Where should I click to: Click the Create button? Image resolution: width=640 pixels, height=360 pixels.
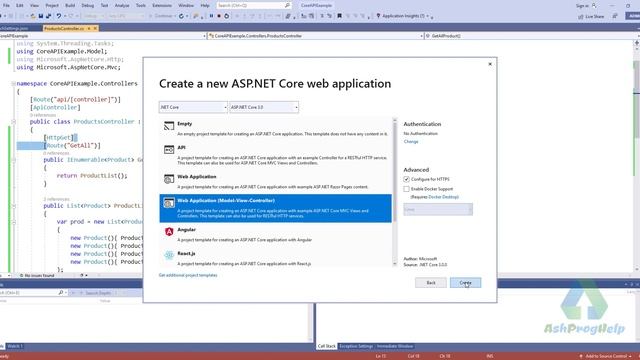click(465, 282)
